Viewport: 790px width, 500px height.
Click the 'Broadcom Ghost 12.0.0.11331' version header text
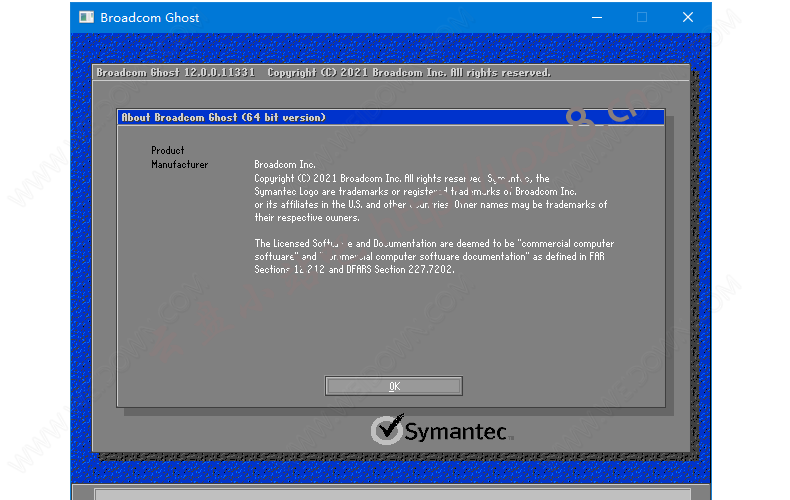tap(176, 73)
